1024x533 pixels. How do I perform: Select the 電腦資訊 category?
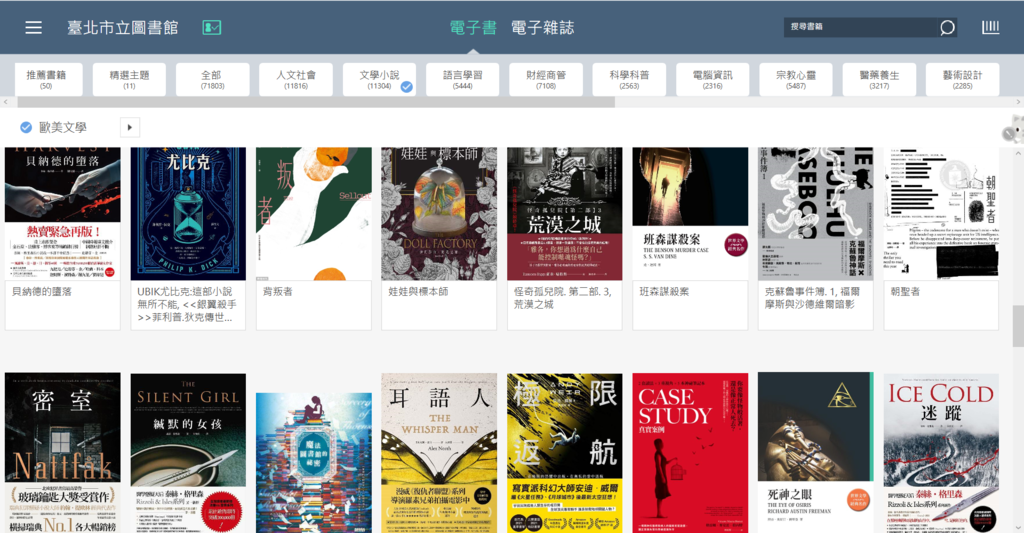(x=712, y=80)
